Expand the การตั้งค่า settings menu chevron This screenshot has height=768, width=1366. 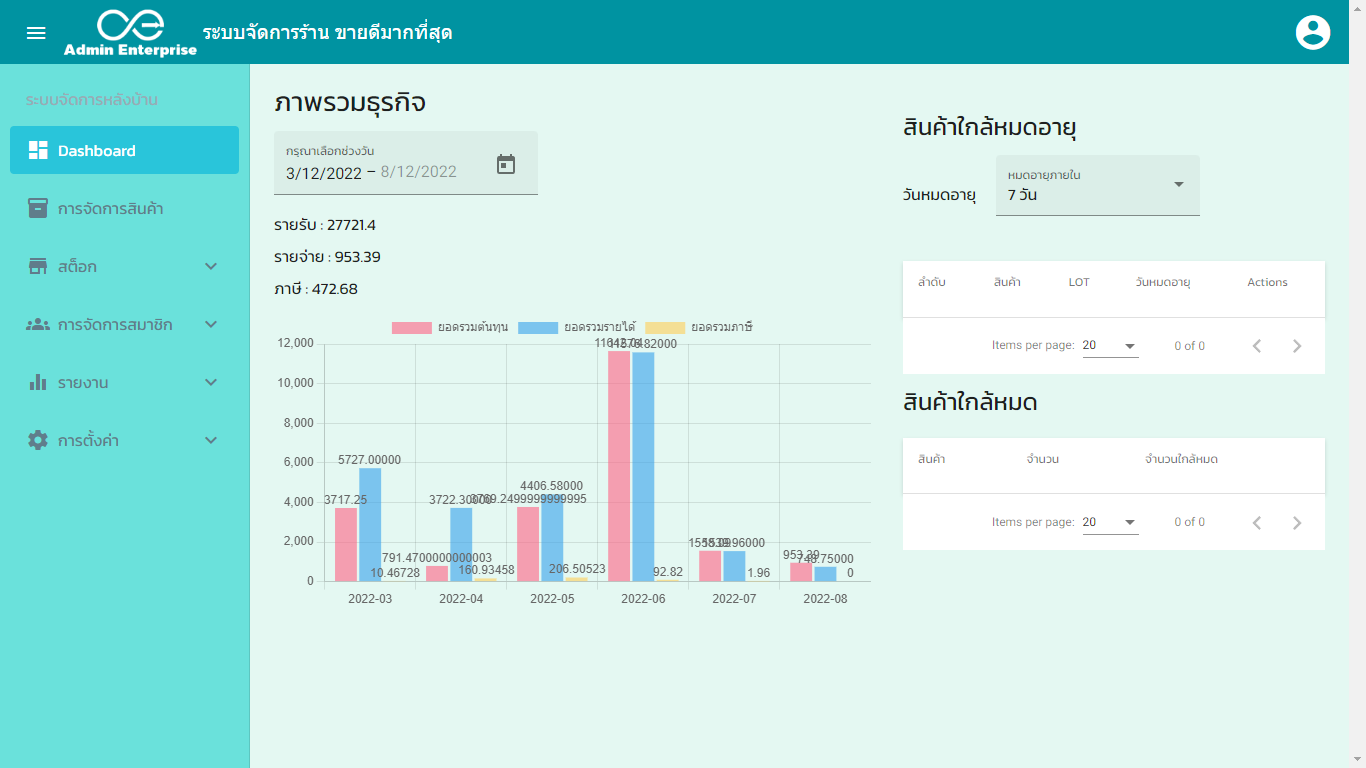click(210, 440)
